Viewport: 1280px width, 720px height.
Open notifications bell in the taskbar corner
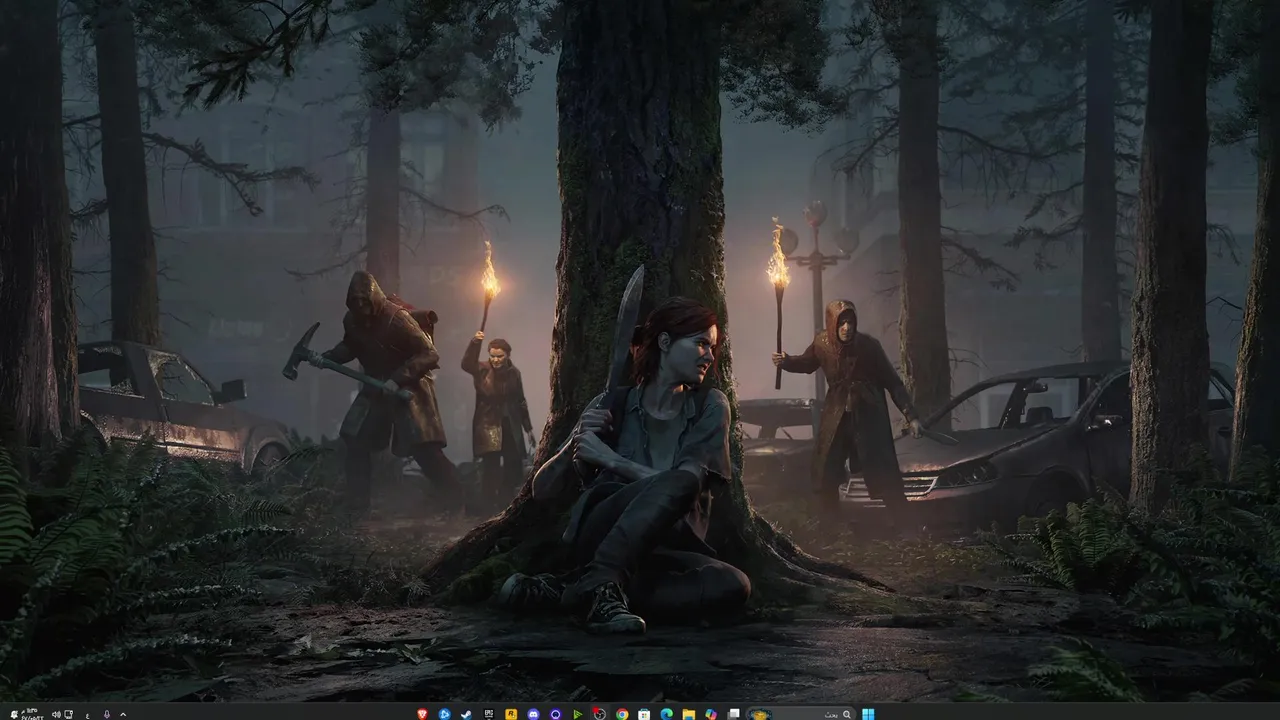tap(14, 714)
